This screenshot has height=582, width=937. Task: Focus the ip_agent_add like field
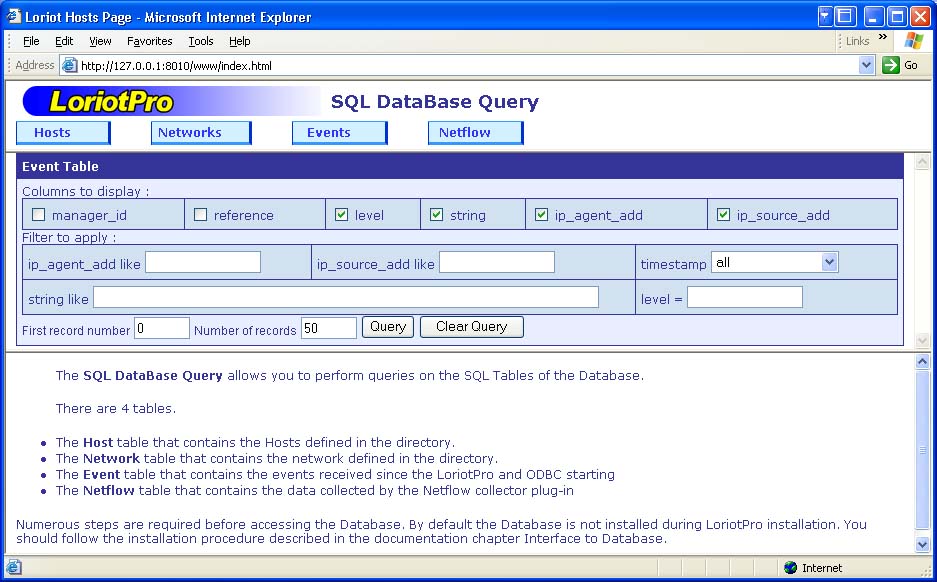(x=203, y=262)
